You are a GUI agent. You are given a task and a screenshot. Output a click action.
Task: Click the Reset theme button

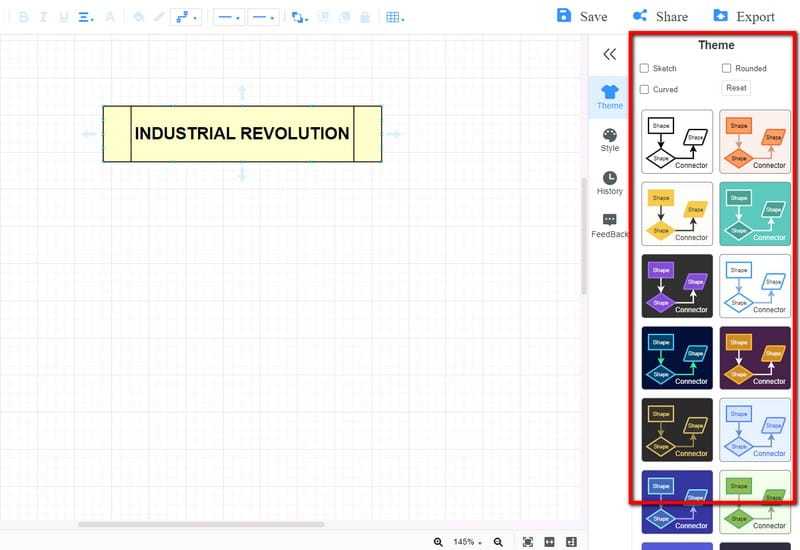tap(736, 88)
